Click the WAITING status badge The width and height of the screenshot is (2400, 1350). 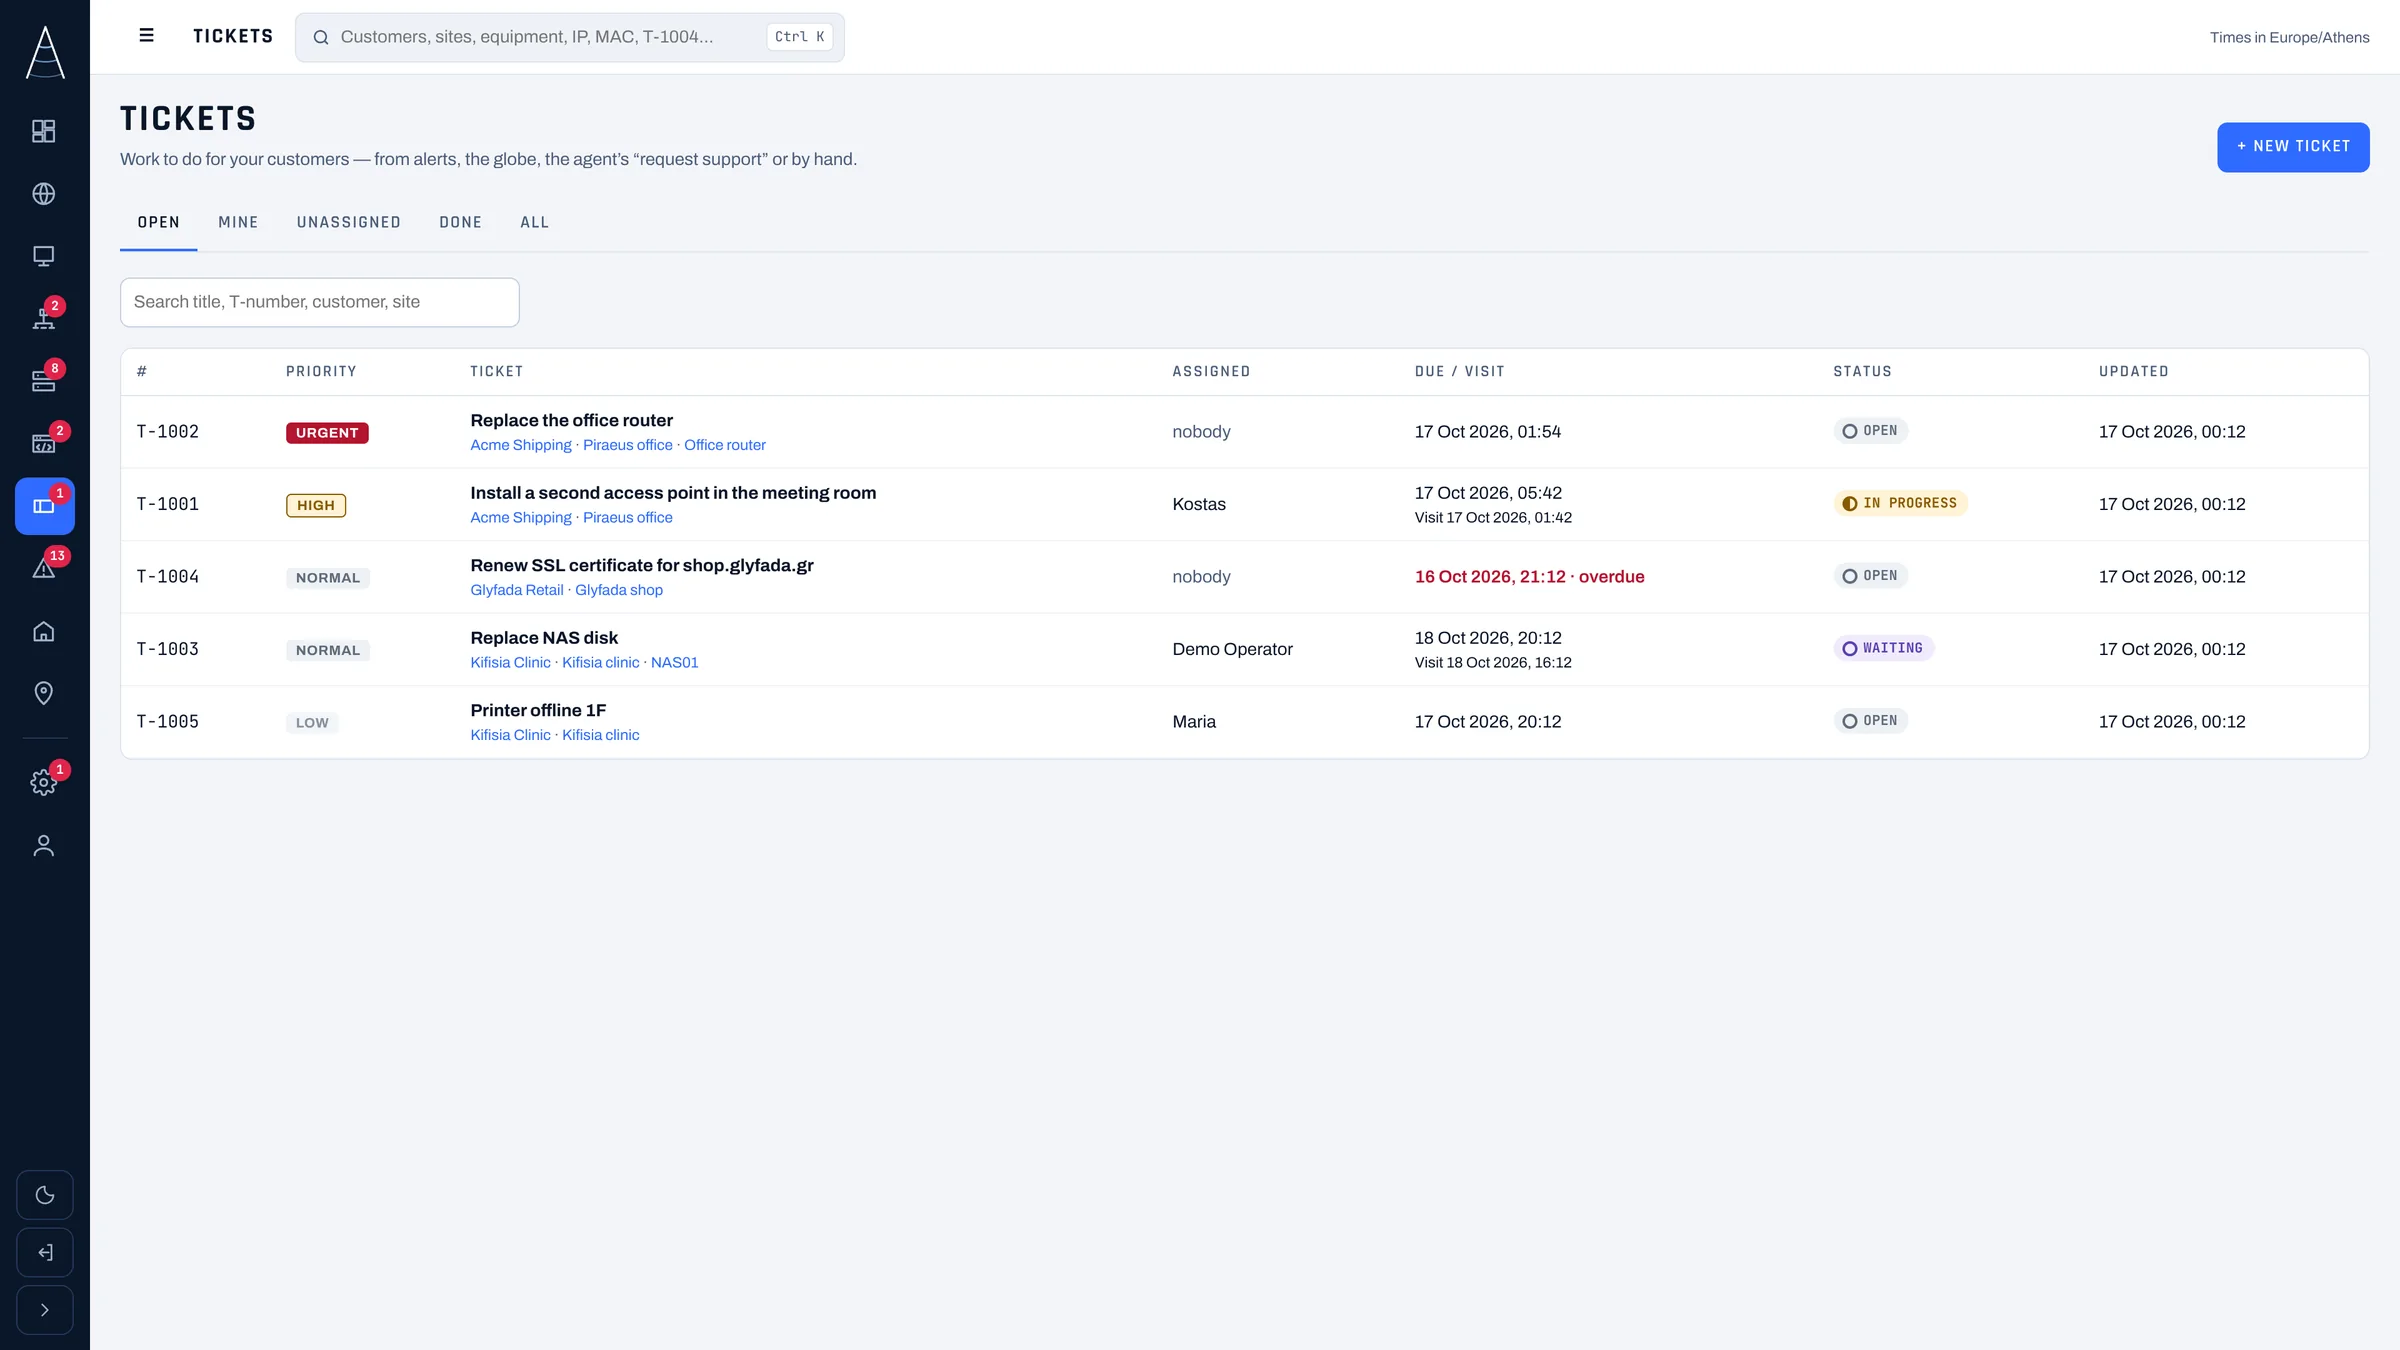click(1884, 648)
